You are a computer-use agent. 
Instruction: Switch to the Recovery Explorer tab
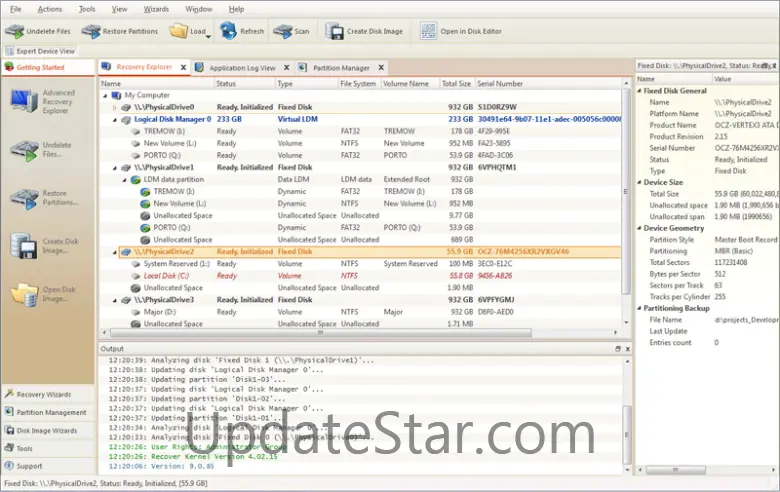(x=144, y=67)
